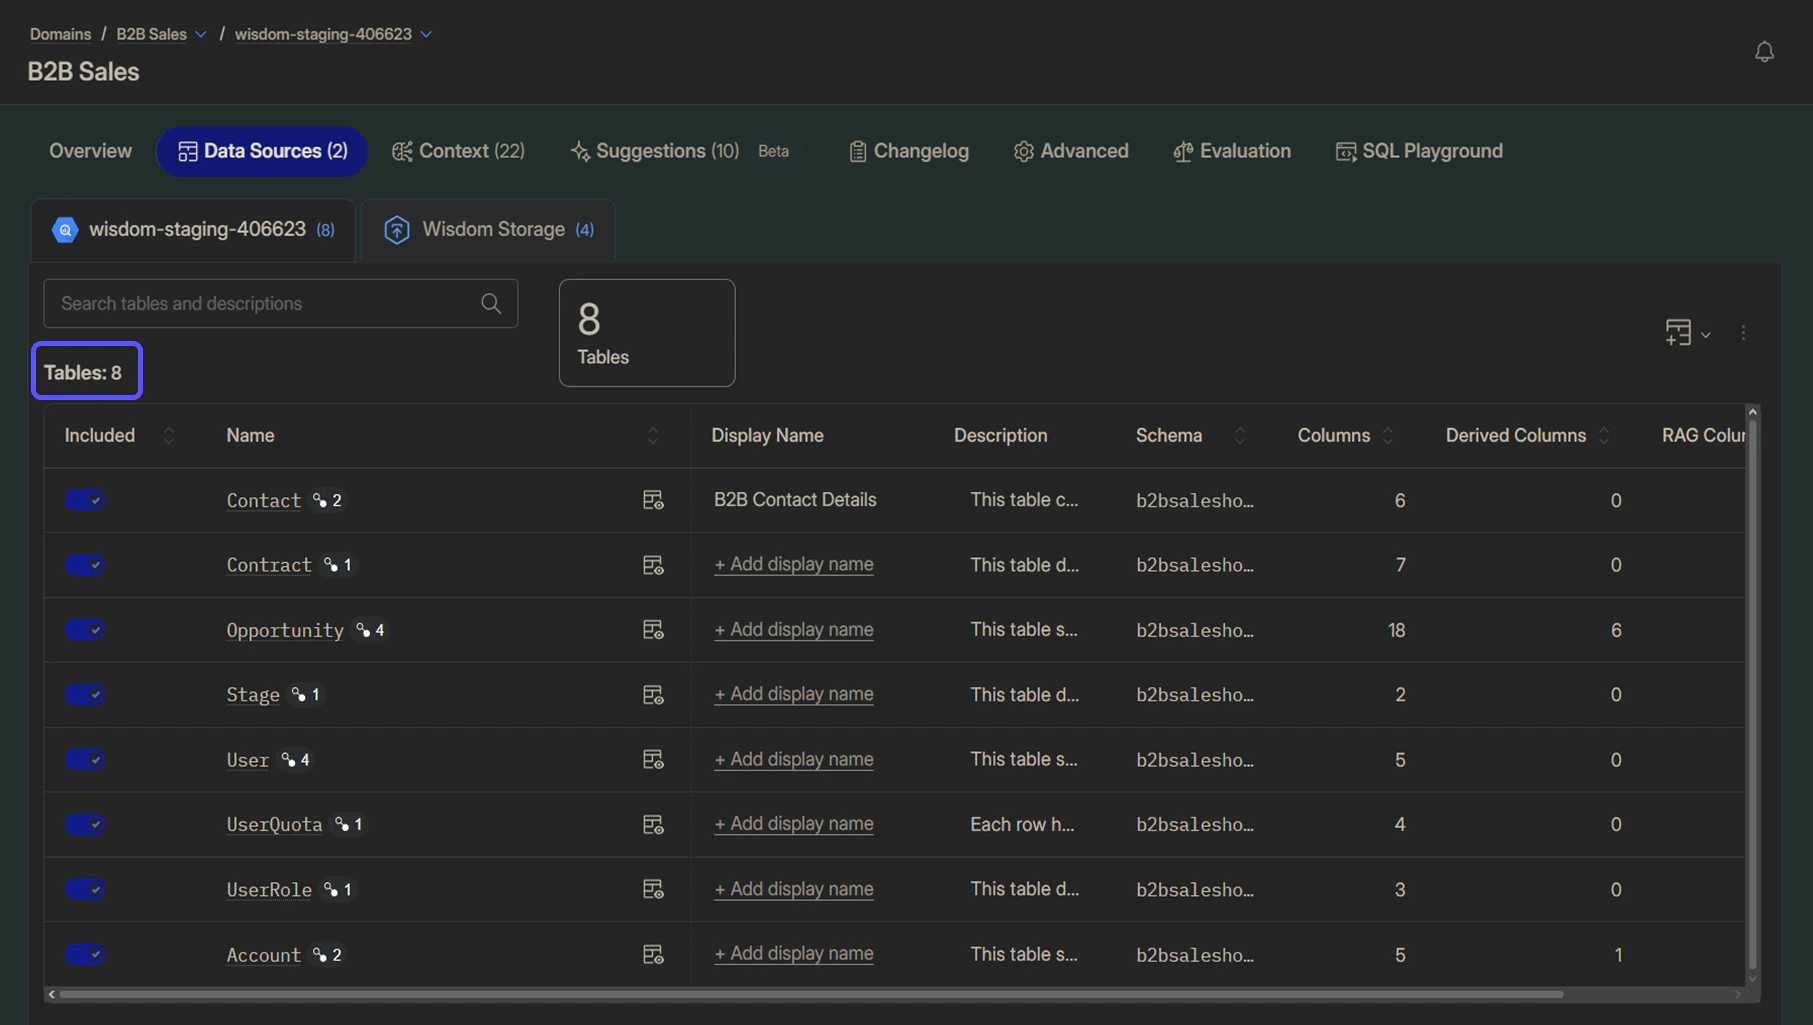Sort by the Schema column
Viewport: 1813px width, 1025px height.
coord(1240,435)
